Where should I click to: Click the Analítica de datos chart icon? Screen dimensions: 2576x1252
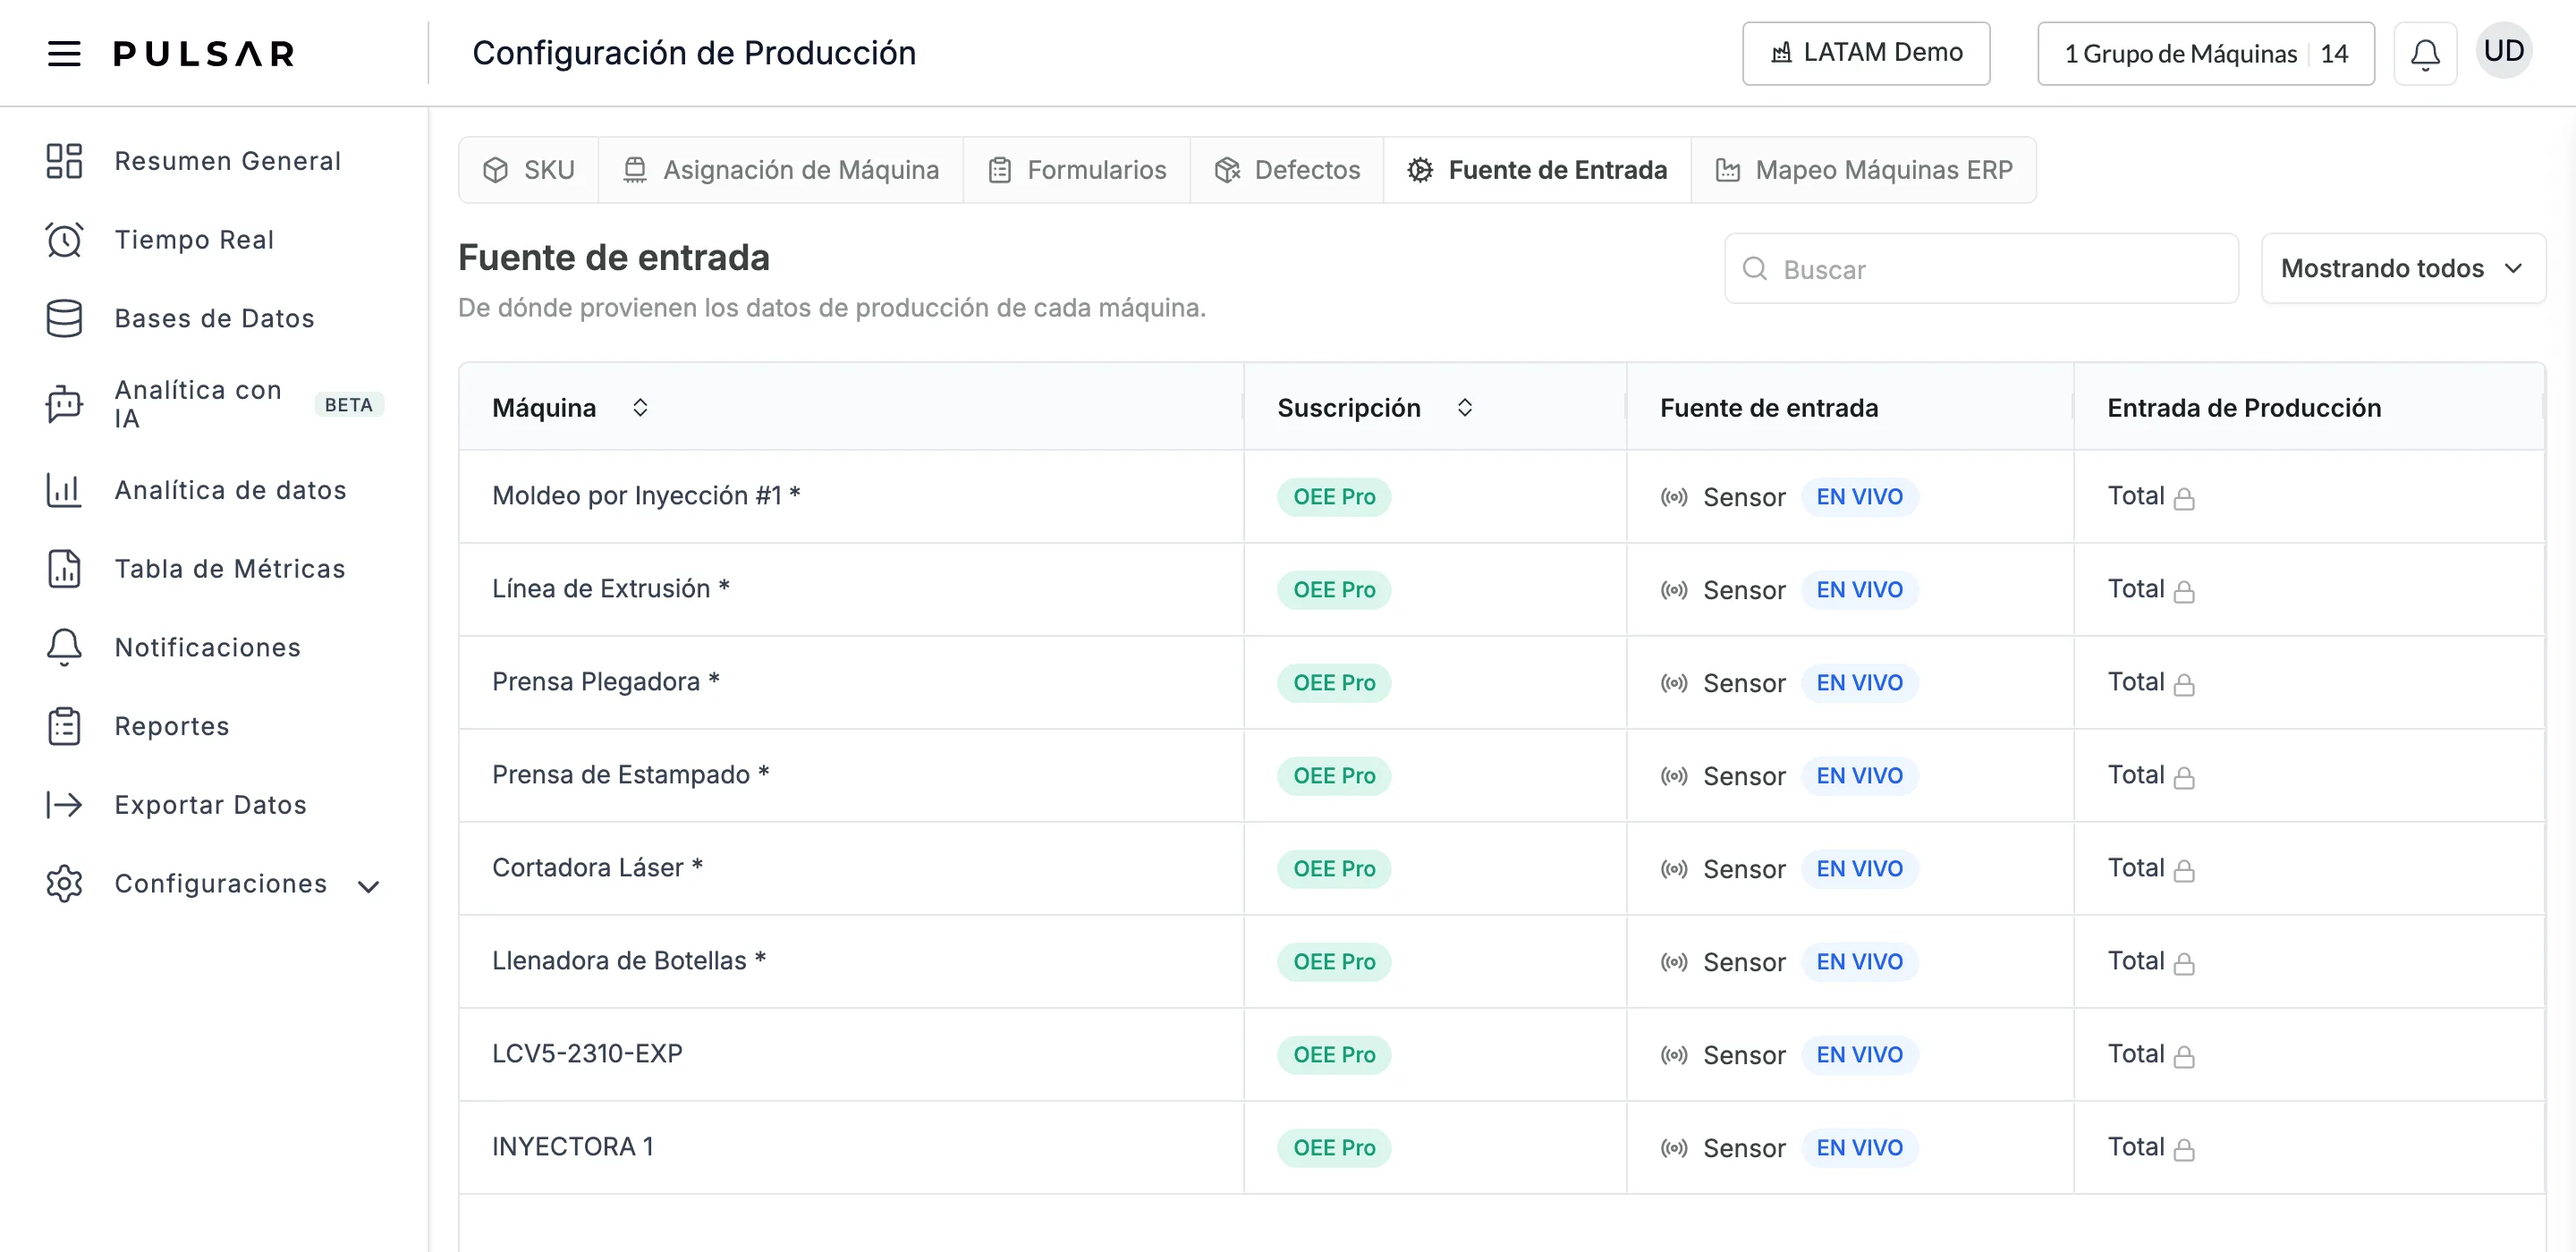[x=64, y=490]
